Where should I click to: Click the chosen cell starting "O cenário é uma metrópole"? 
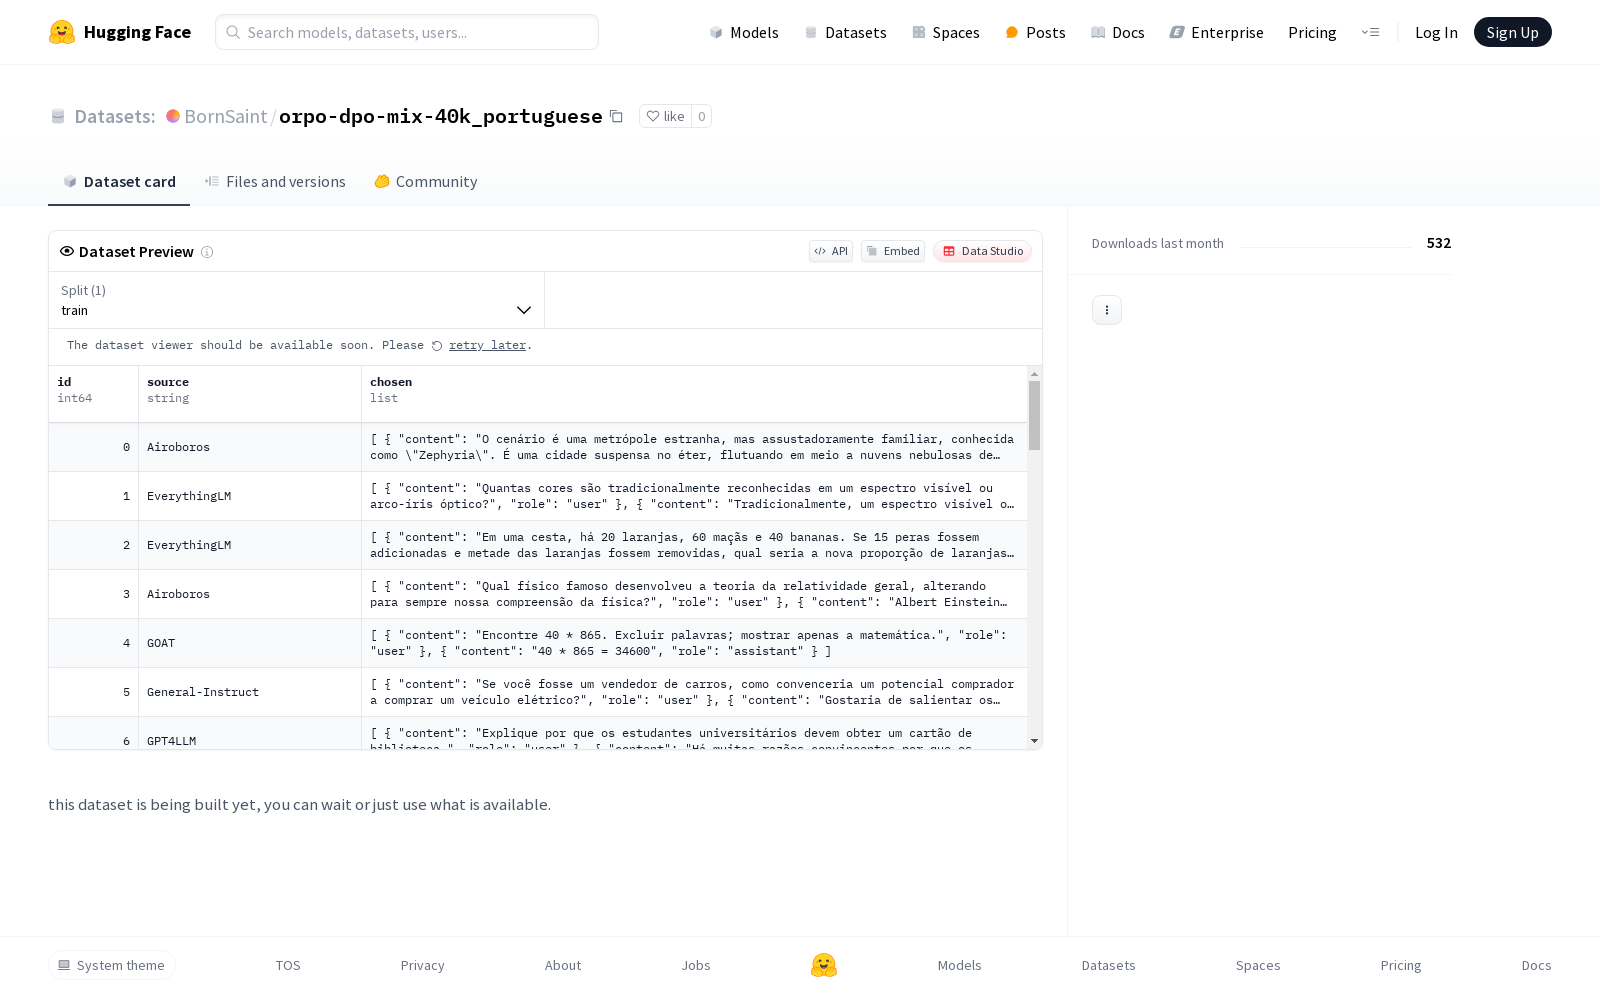coord(695,447)
